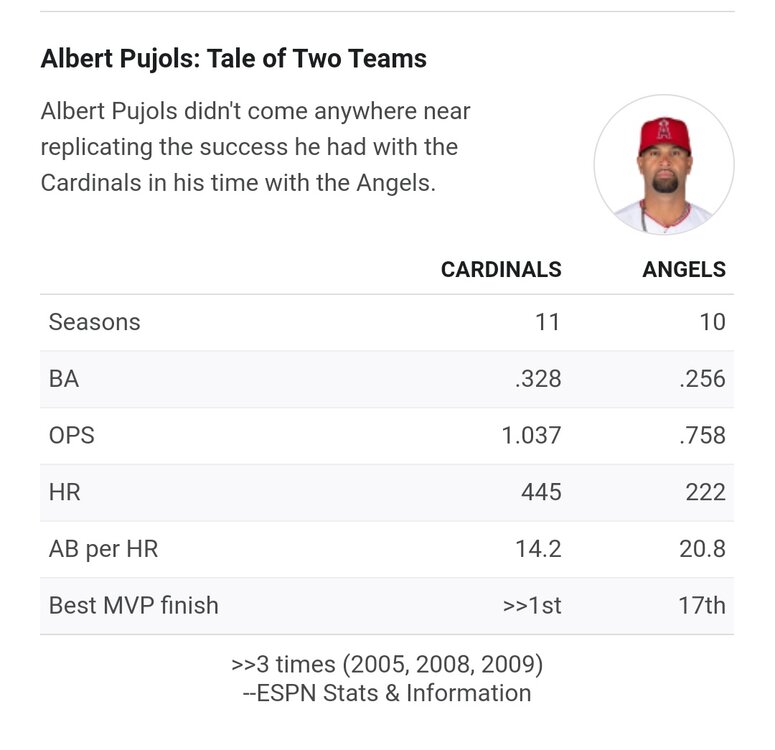The image size is (775, 750).
Task: Click the Angels 17th MVP finish value
Action: tap(701, 606)
